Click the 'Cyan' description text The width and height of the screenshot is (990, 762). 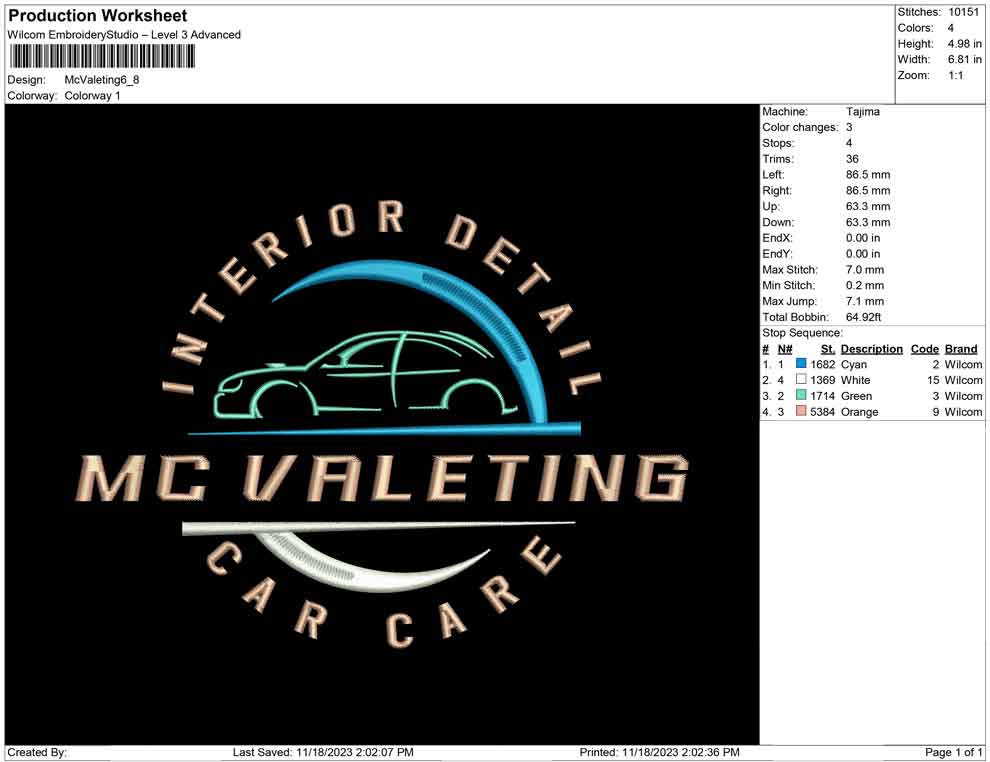(x=854, y=364)
